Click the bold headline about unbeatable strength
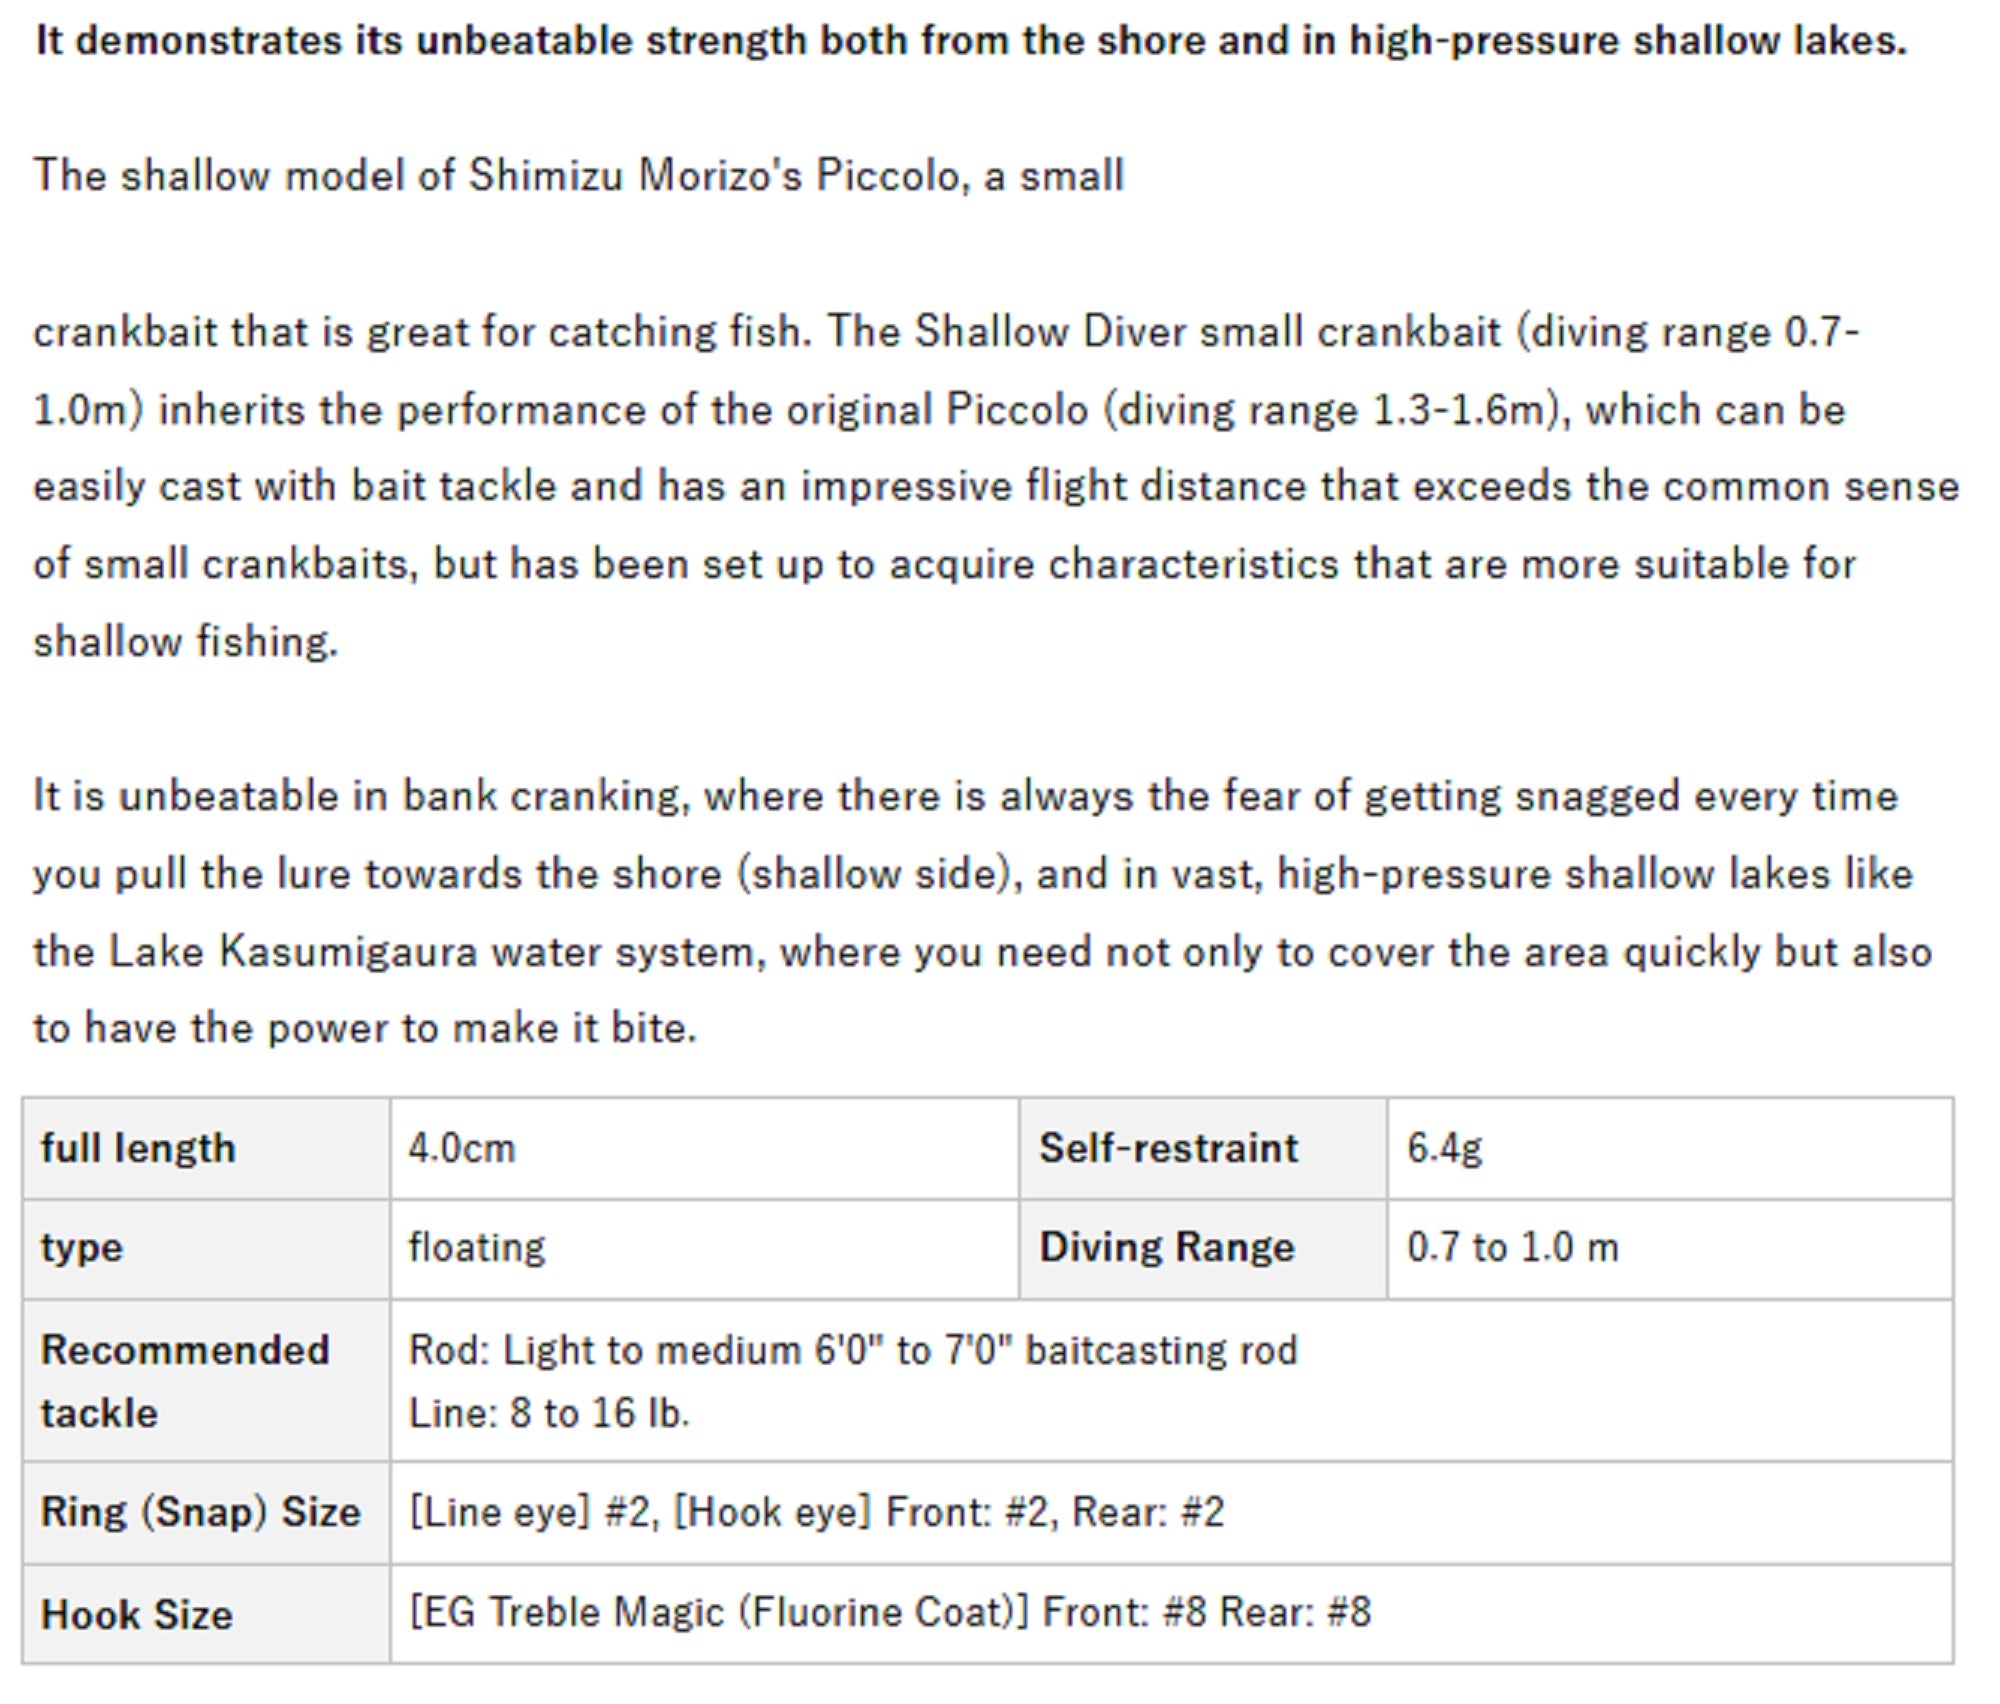The height and width of the screenshot is (1704, 2000). point(970,41)
